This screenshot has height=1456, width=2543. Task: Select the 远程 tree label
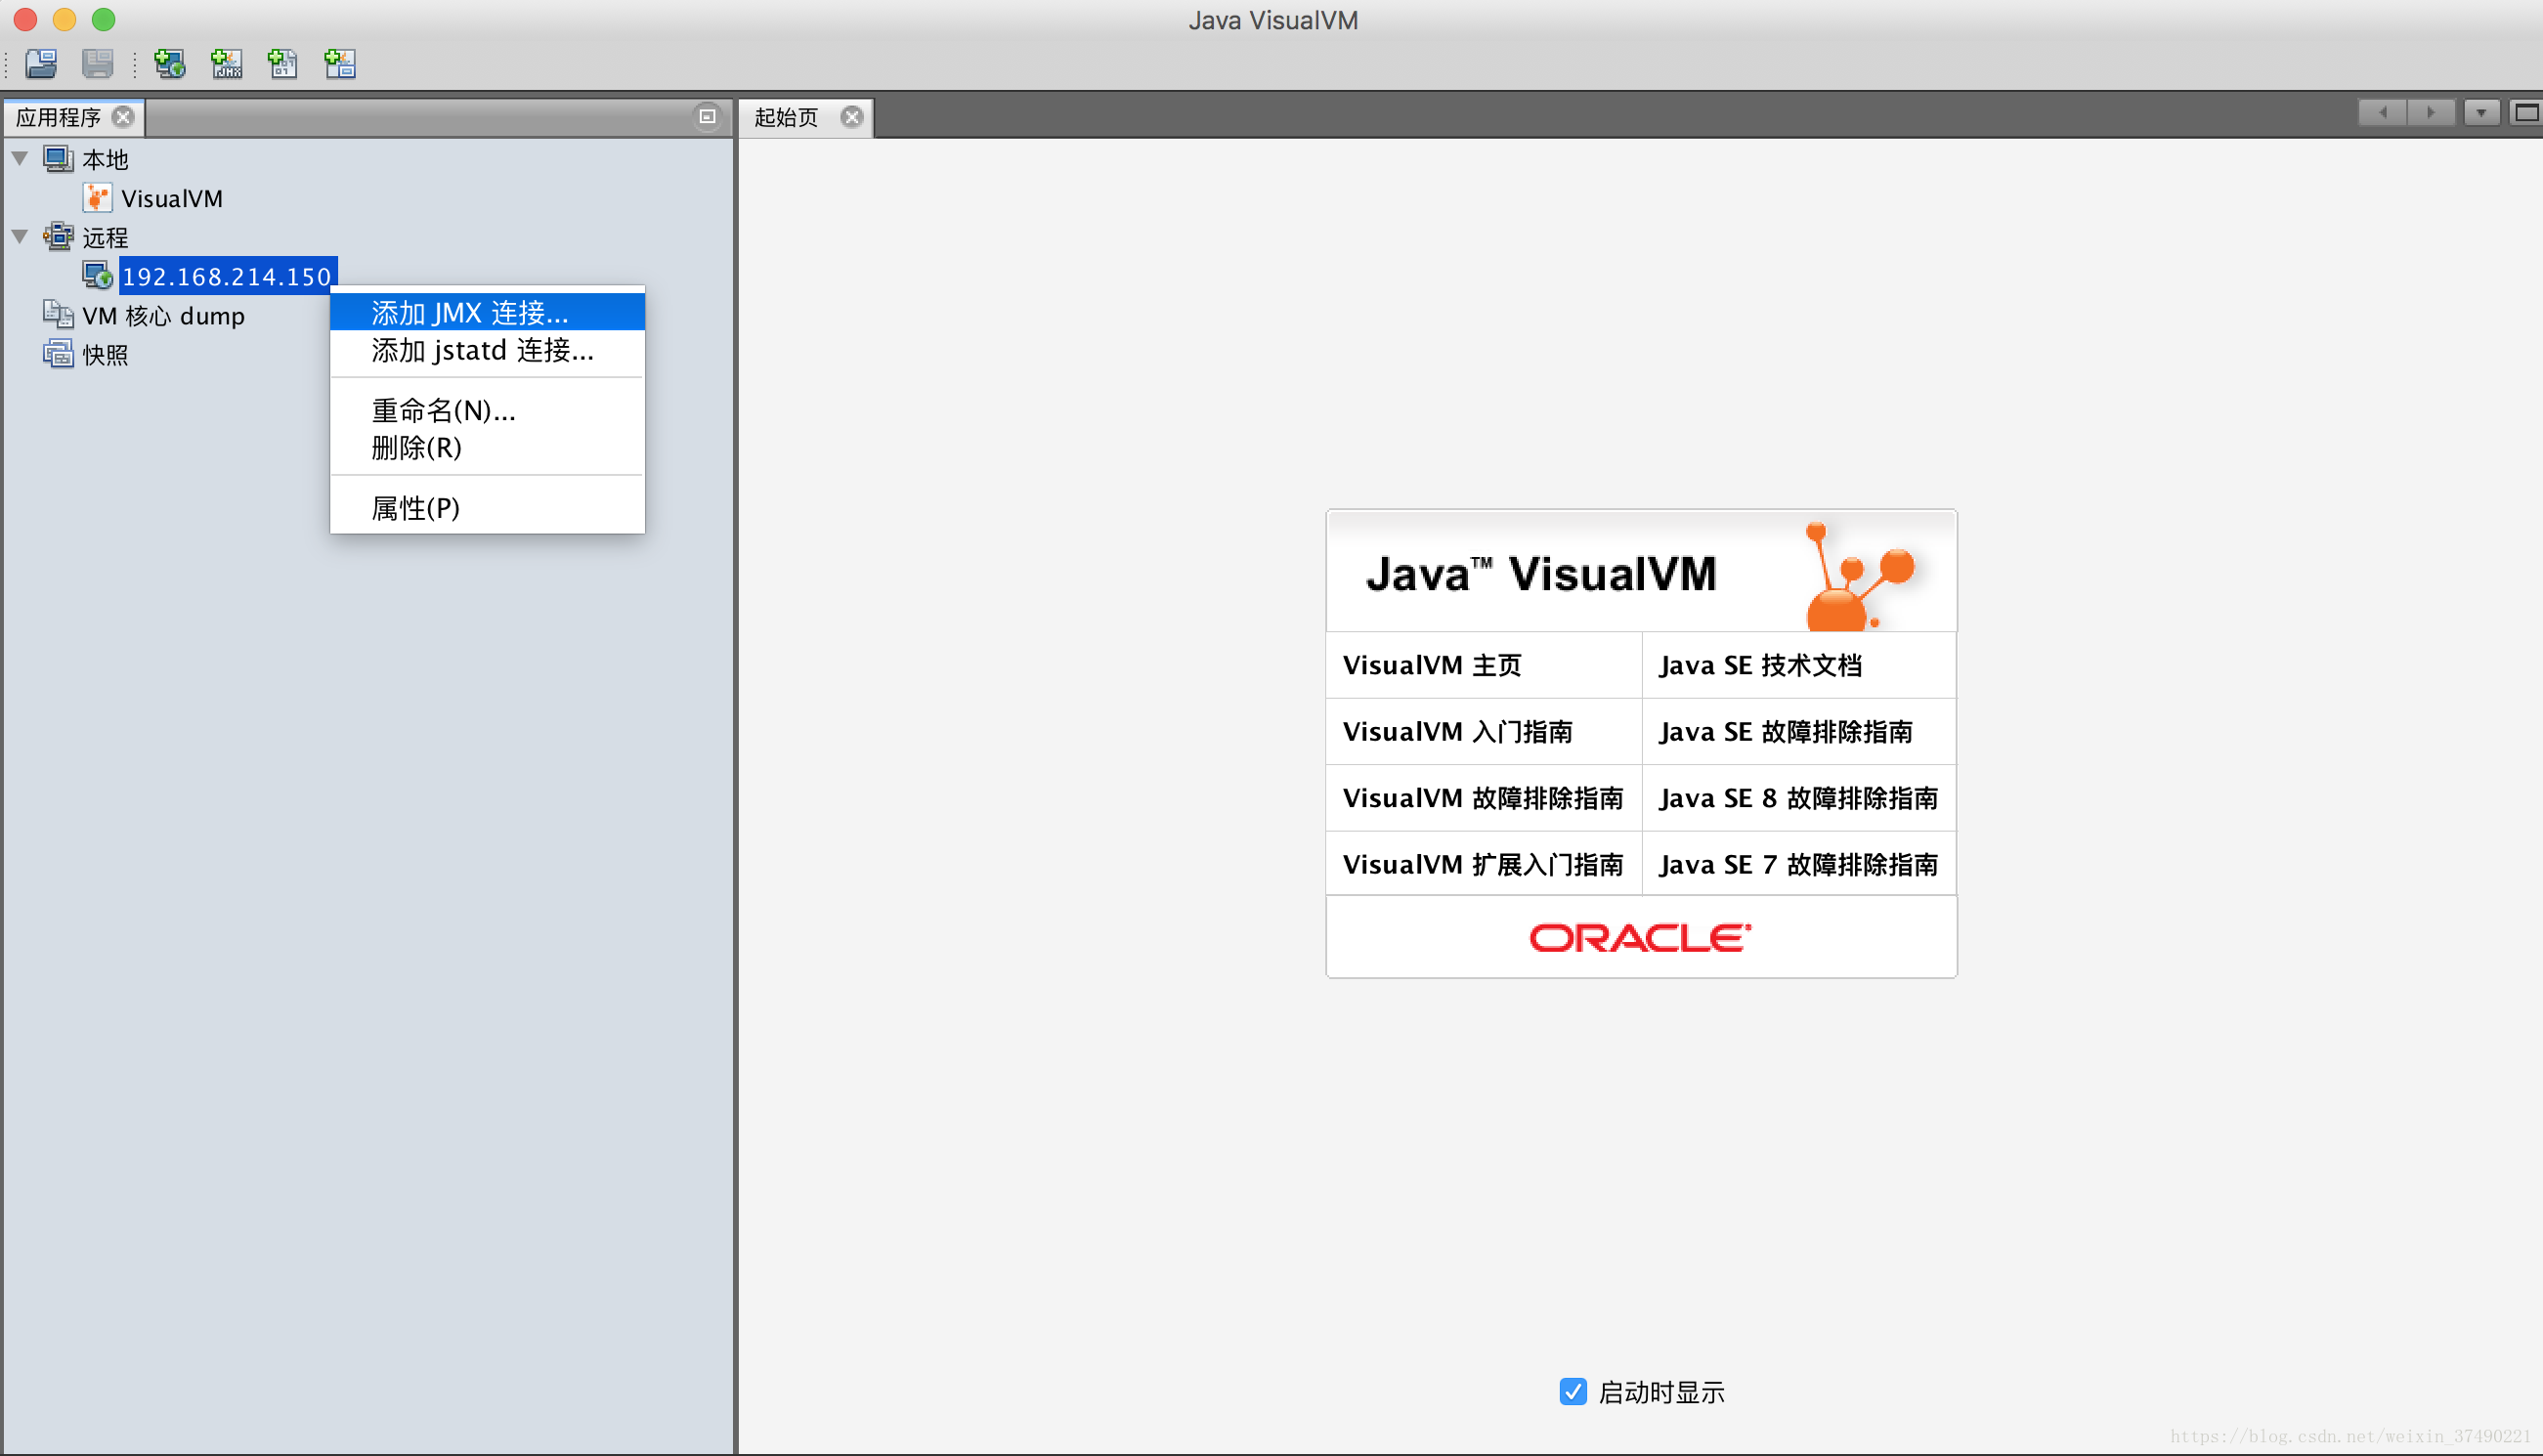coord(105,237)
